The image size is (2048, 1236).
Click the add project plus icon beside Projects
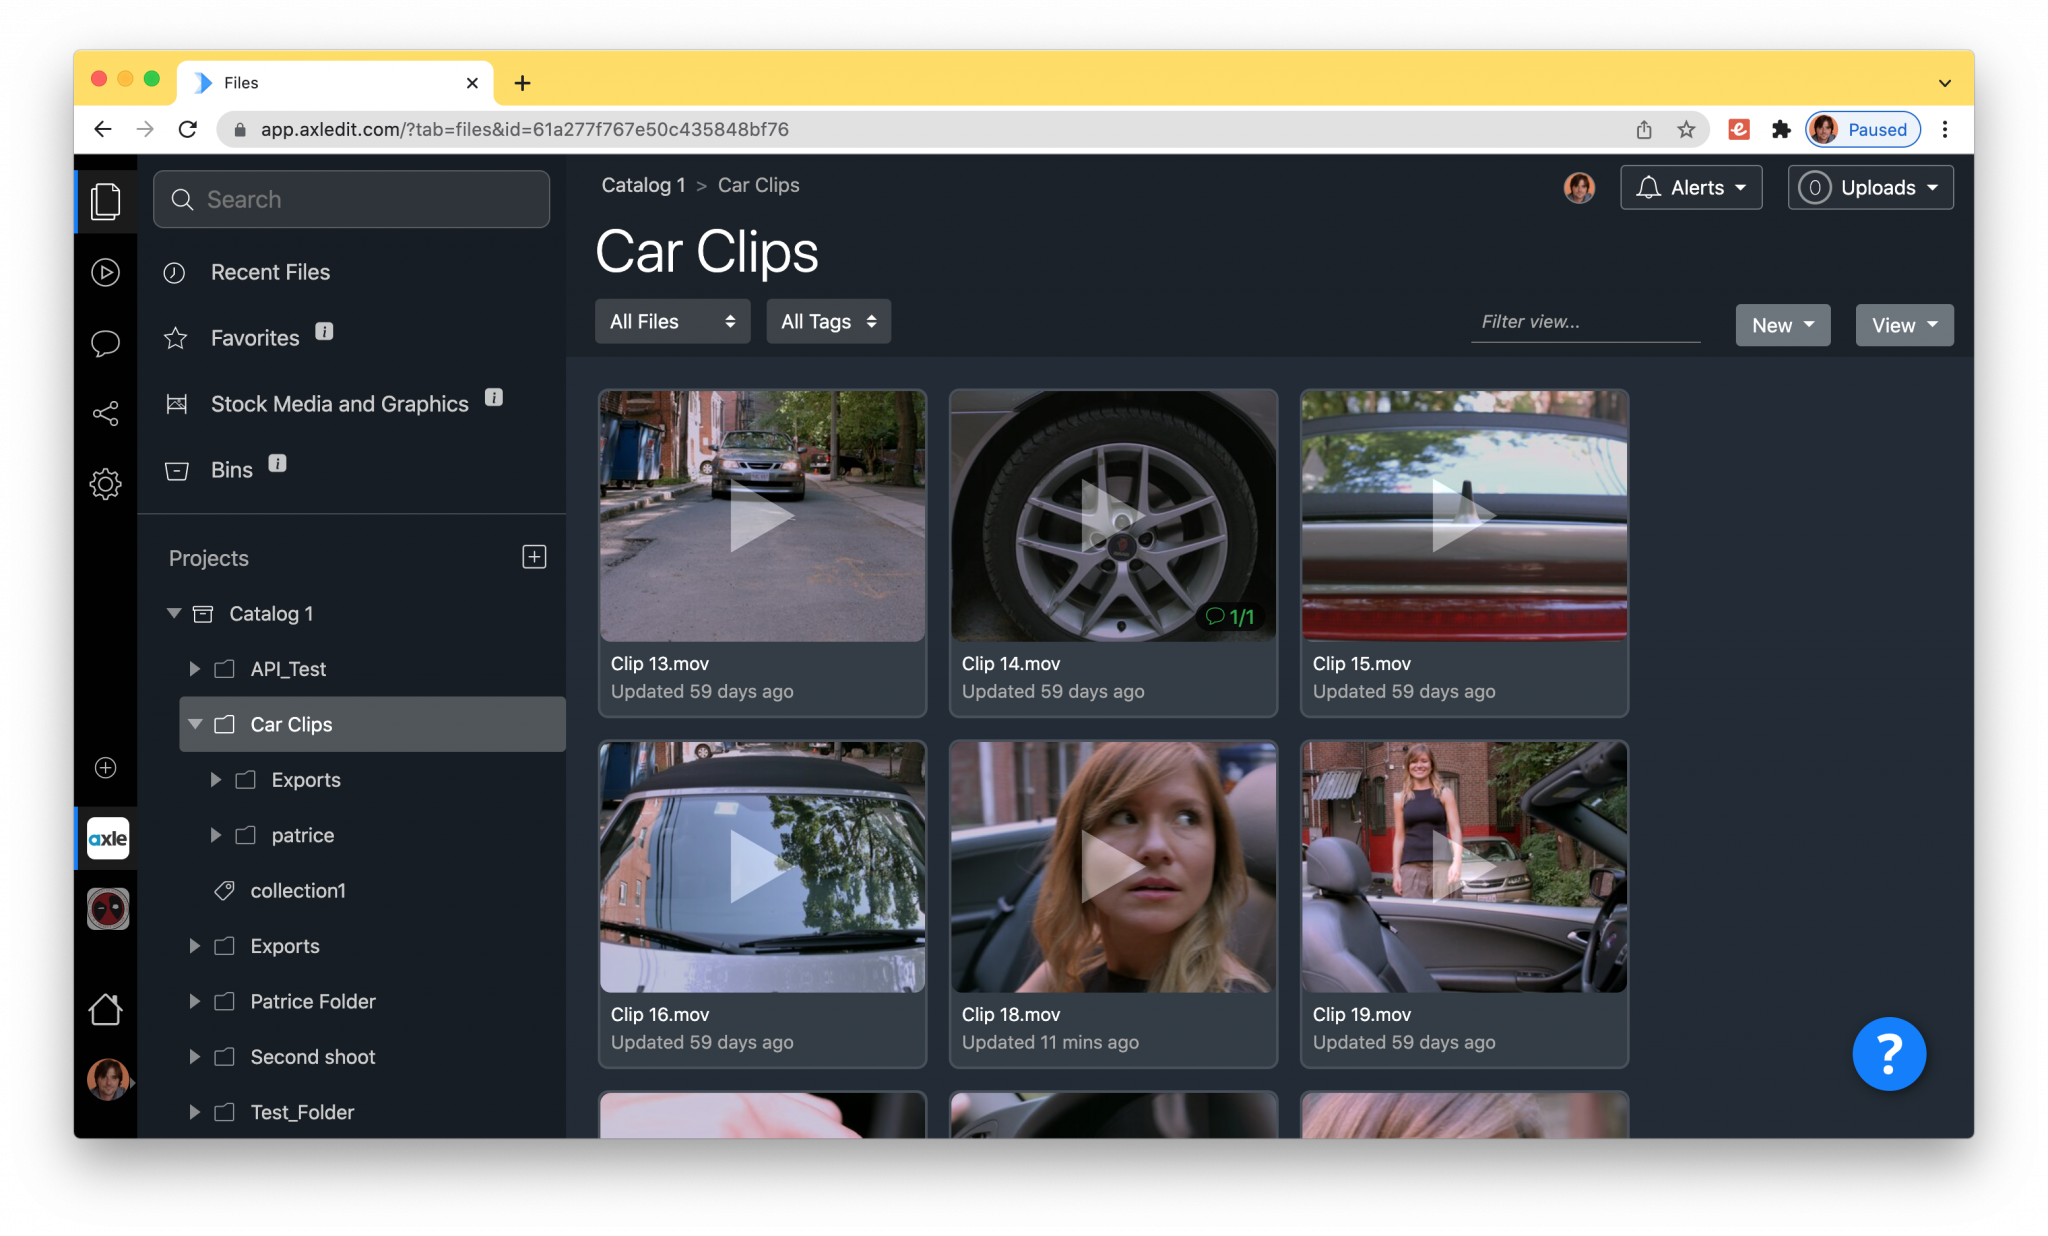pos(534,557)
